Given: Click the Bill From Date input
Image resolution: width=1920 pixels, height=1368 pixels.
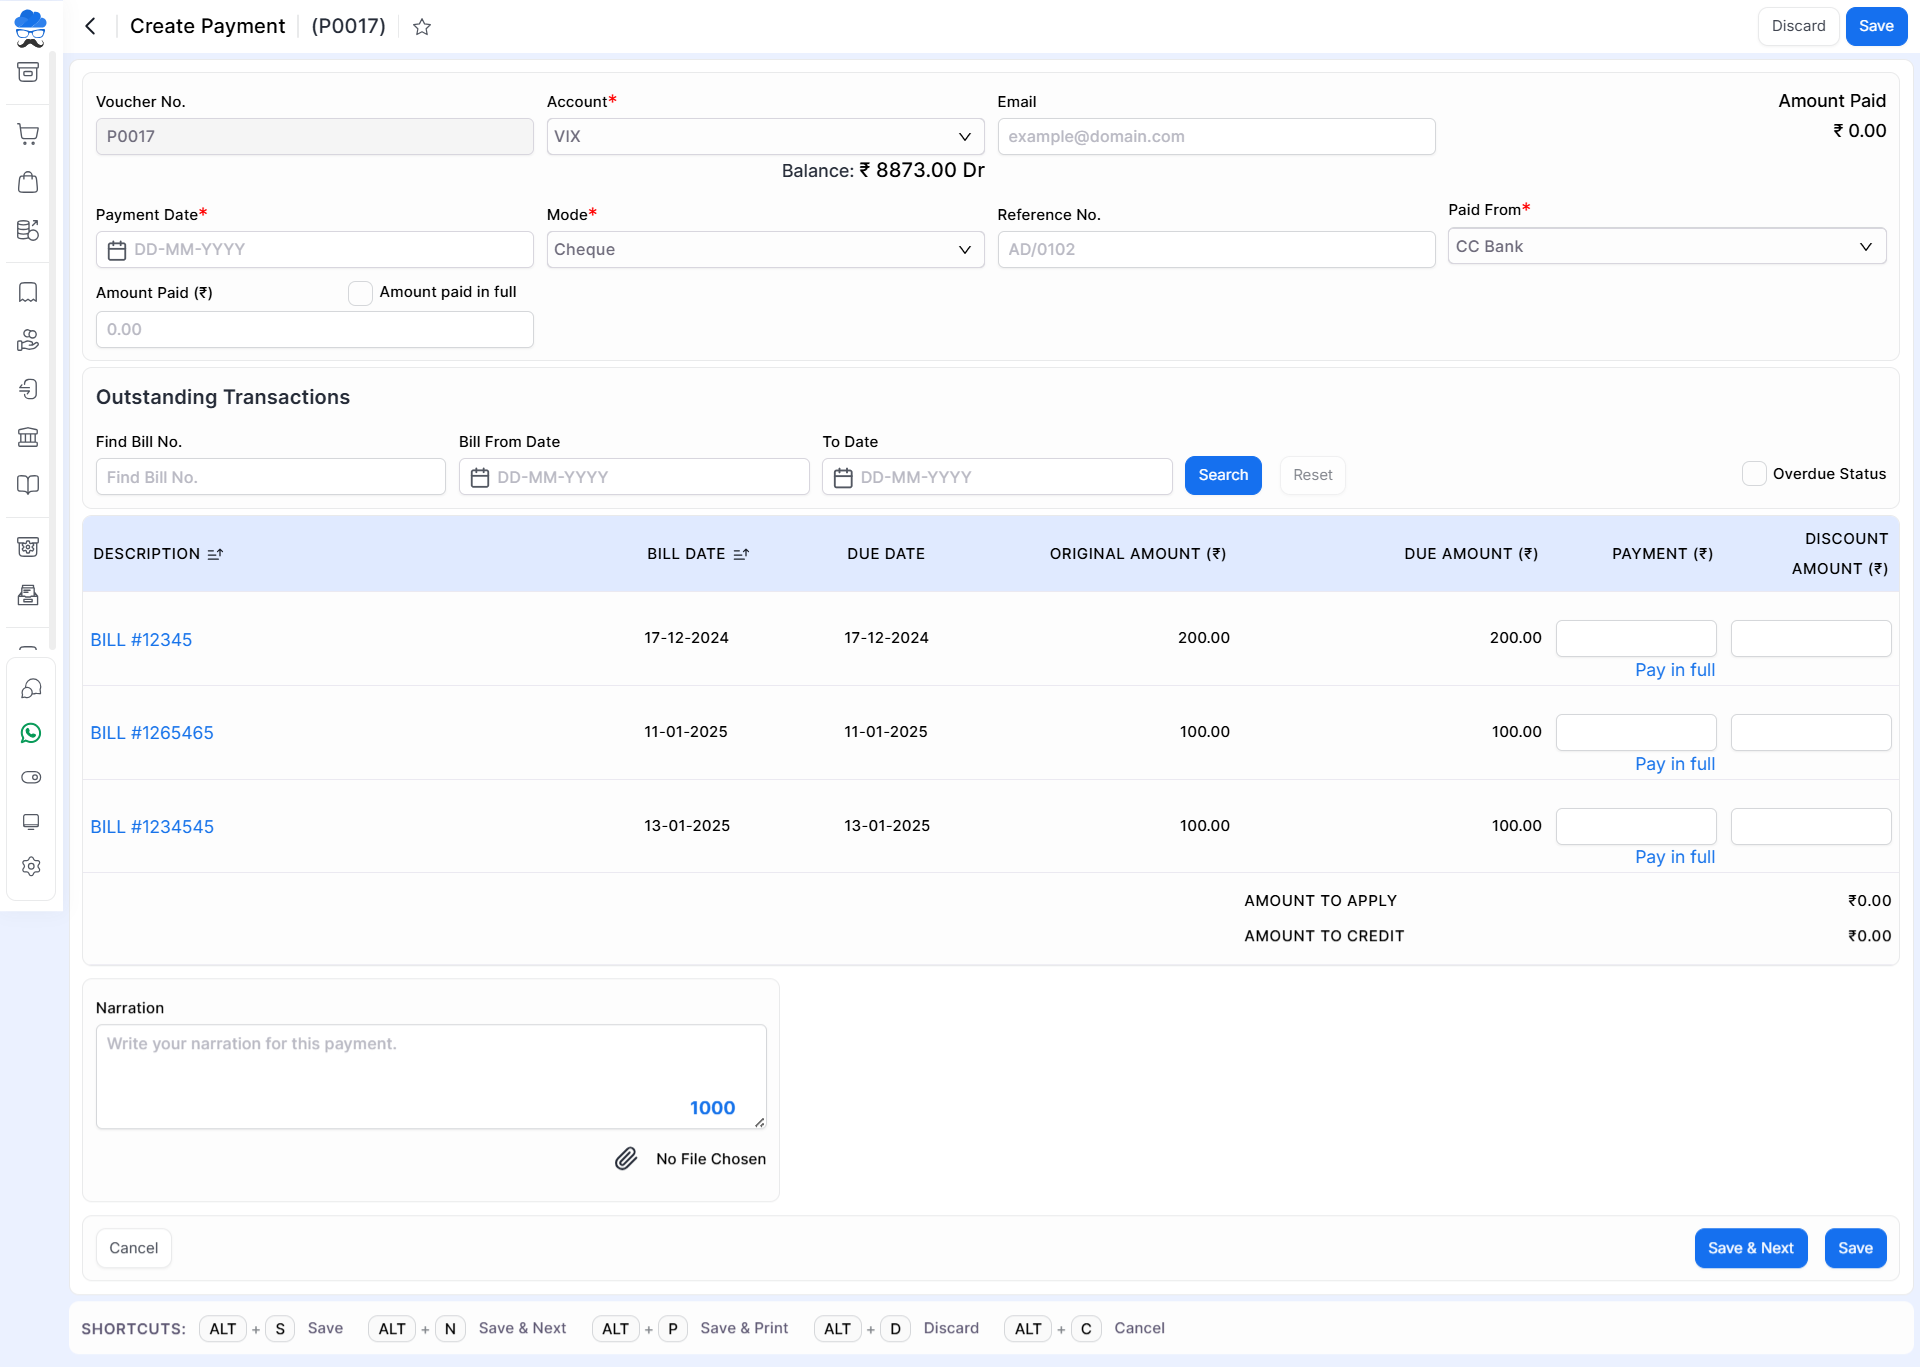Looking at the screenshot, I should (x=634, y=478).
